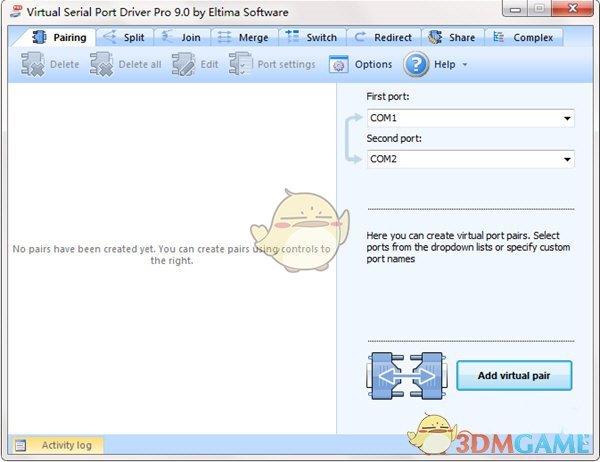This screenshot has width=600, height=462.
Task: Click the Delete pair toolbar icon
Action: pos(33,64)
